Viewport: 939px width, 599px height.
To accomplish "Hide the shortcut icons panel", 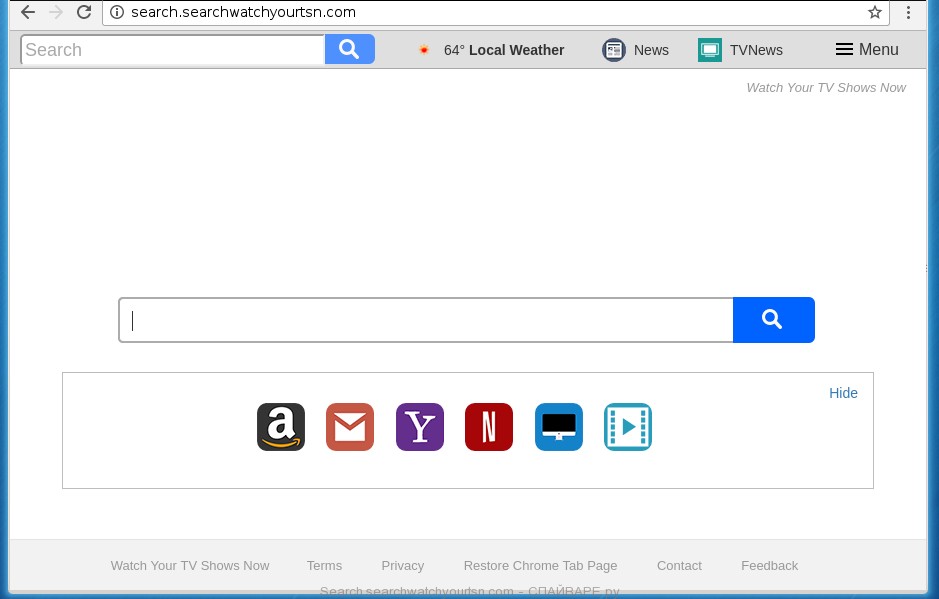I will coord(843,393).
